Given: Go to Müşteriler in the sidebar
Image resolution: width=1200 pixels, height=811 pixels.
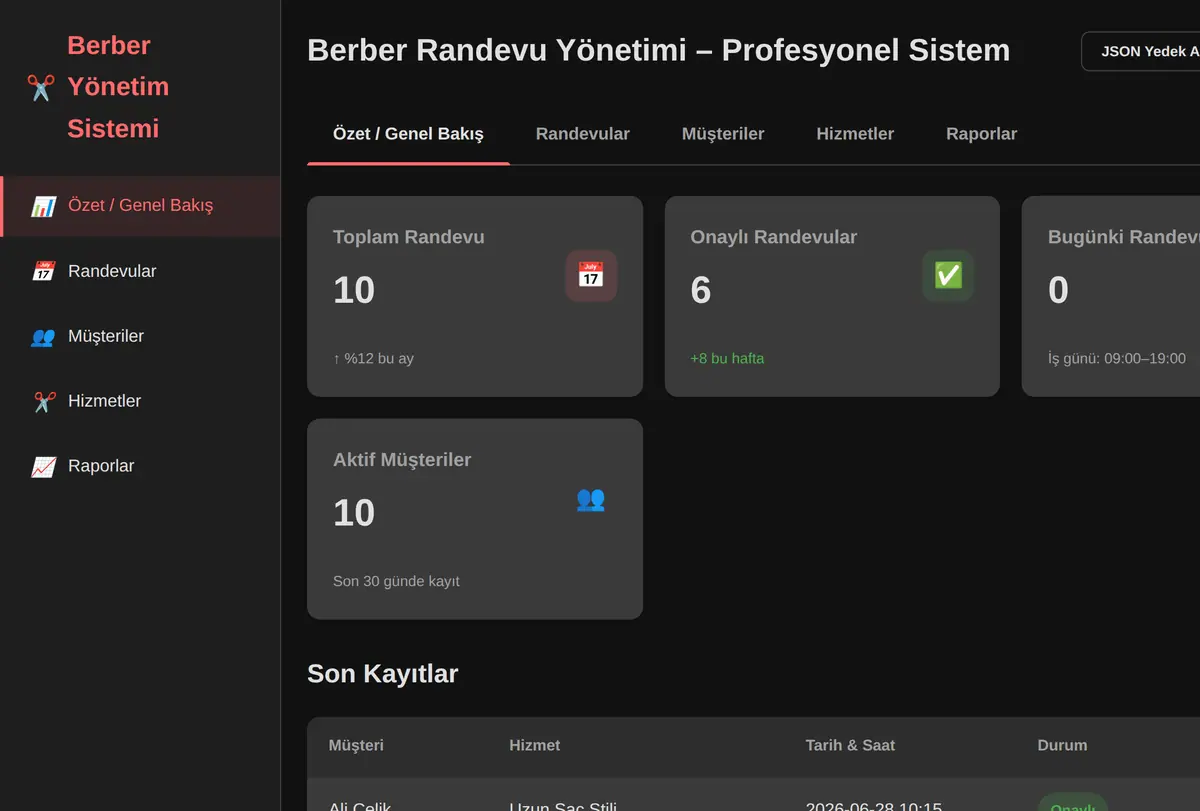Looking at the screenshot, I should pyautogui.click(x=141, y=336).
